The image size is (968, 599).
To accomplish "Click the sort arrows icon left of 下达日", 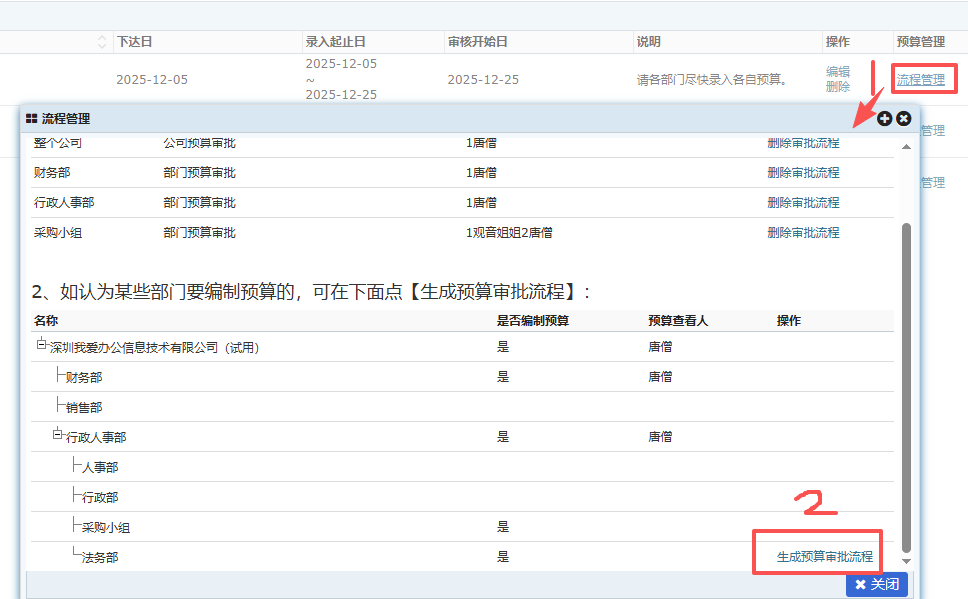I will 102,42.
